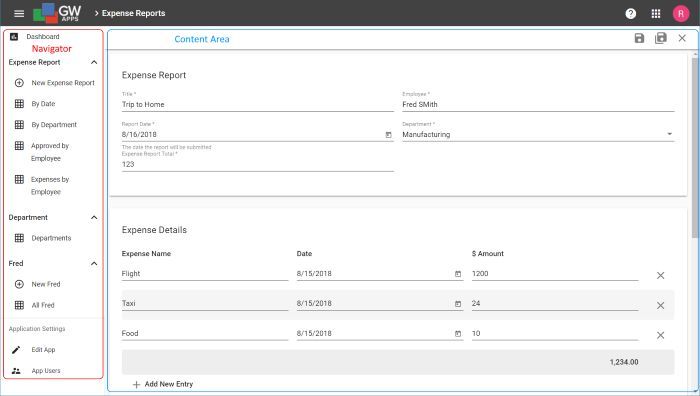The image size is (700, 396).
Task: Click the GW Apps logo
Action: (x=57, y=13)
